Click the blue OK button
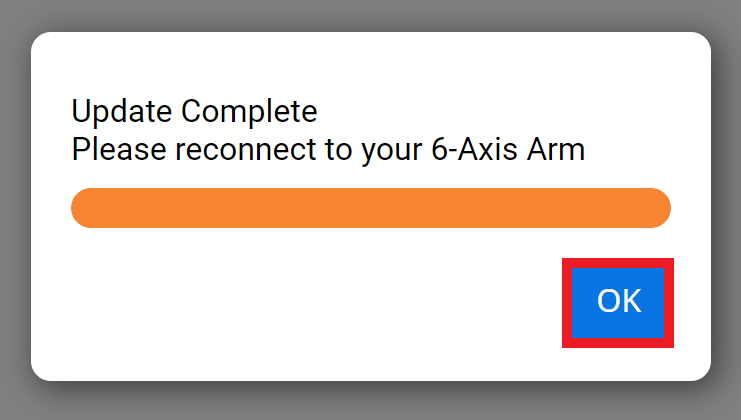This screenshot has height=420, width=741. click(618, 302)
